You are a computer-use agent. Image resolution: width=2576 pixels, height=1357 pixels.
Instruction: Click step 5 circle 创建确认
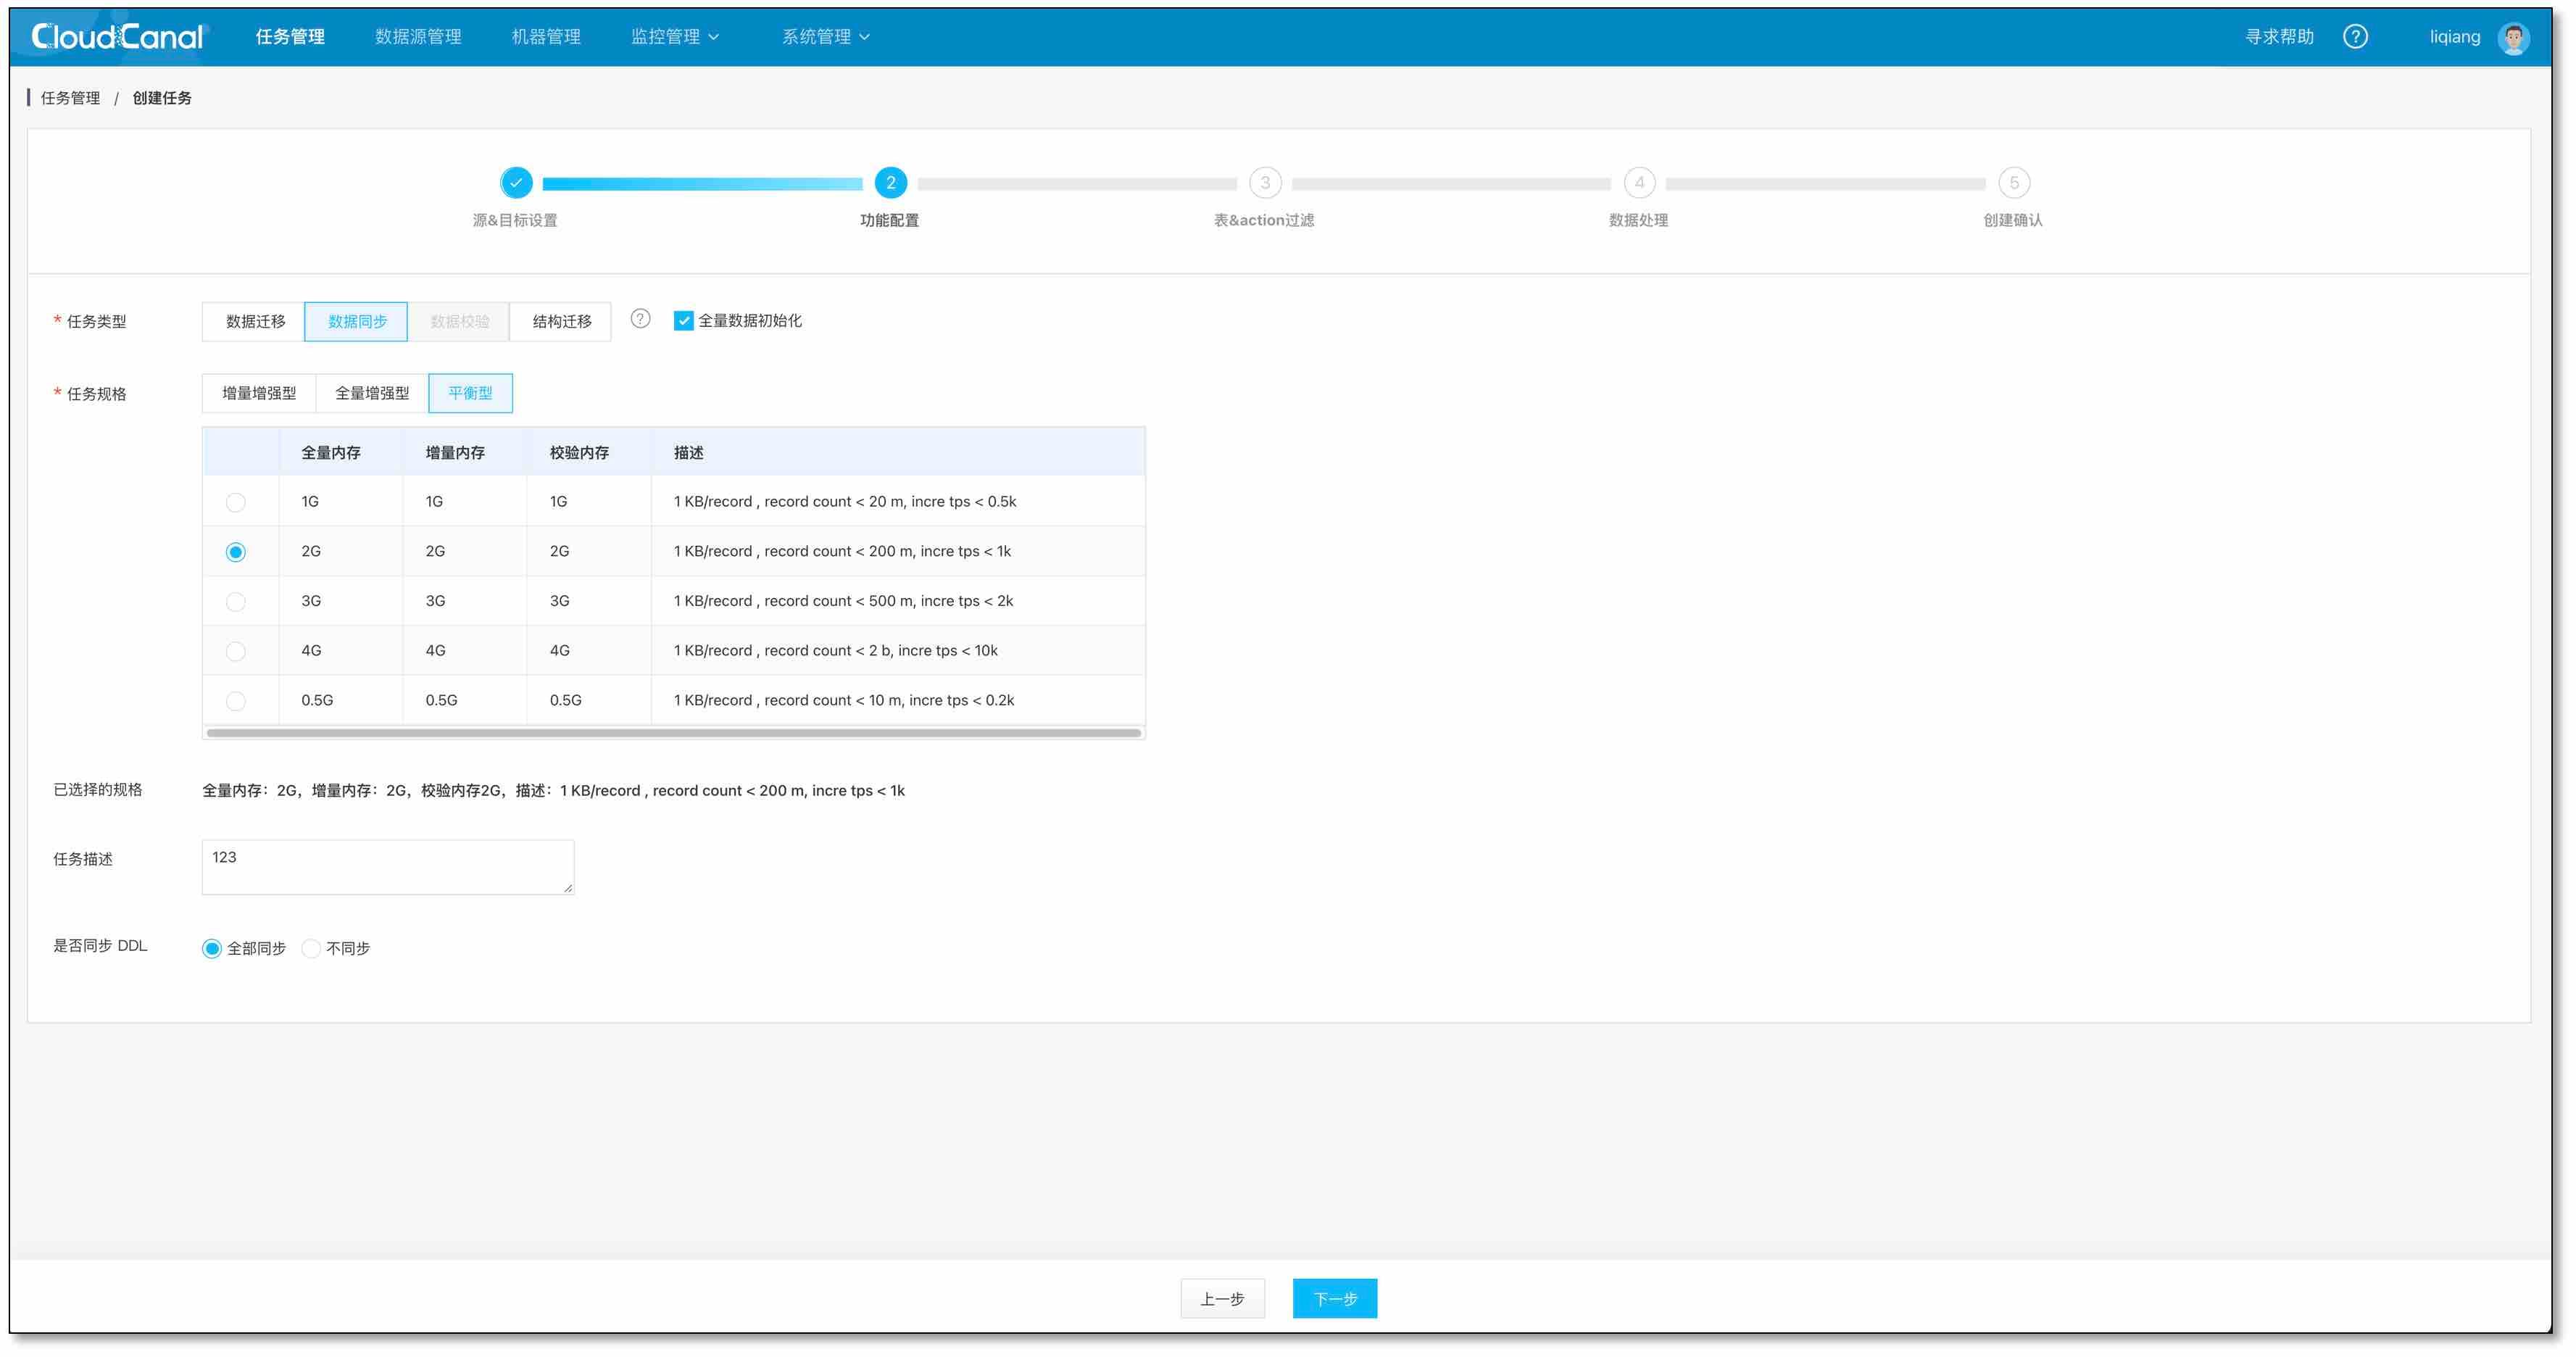[x=2014, y=183]
